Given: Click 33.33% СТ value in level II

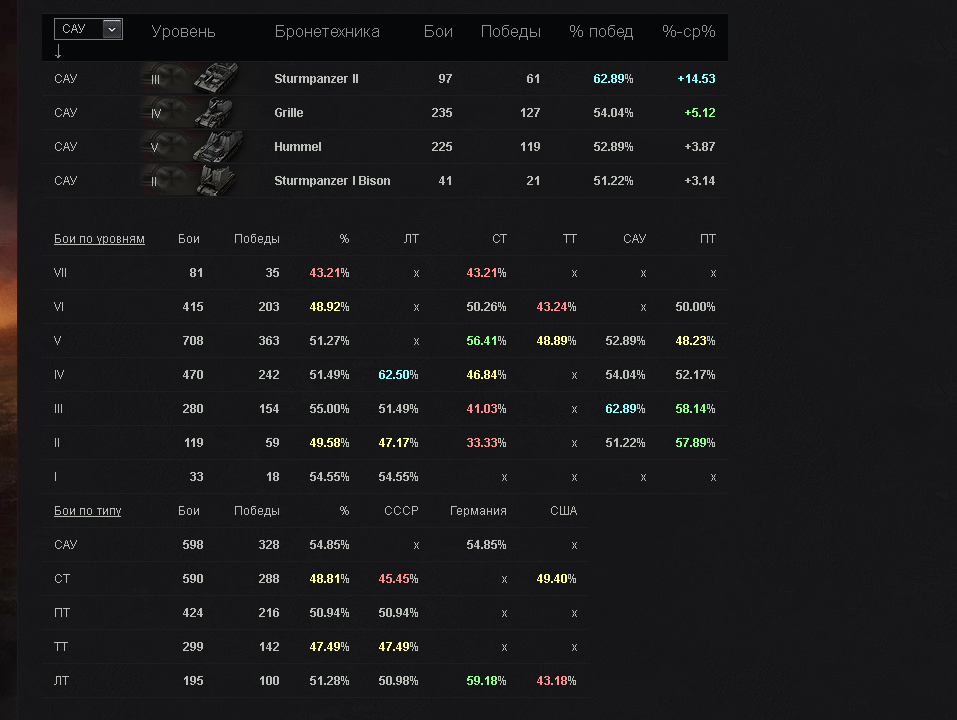Looking at the screenshot, I should (486, 444).
